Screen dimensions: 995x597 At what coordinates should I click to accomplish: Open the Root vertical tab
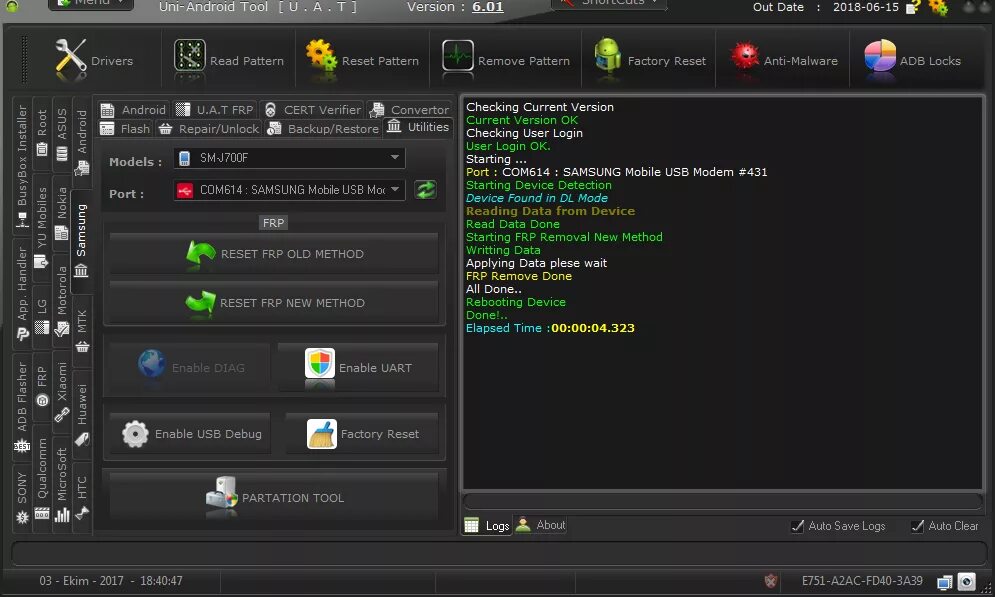pyautogui.click(x=42, y=133)
